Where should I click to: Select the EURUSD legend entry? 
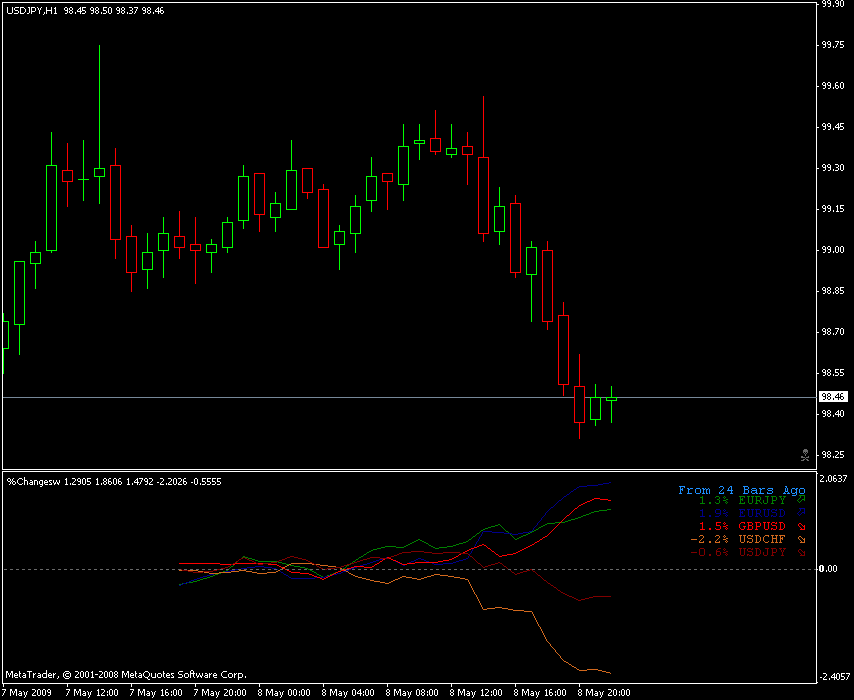[761, 511]
